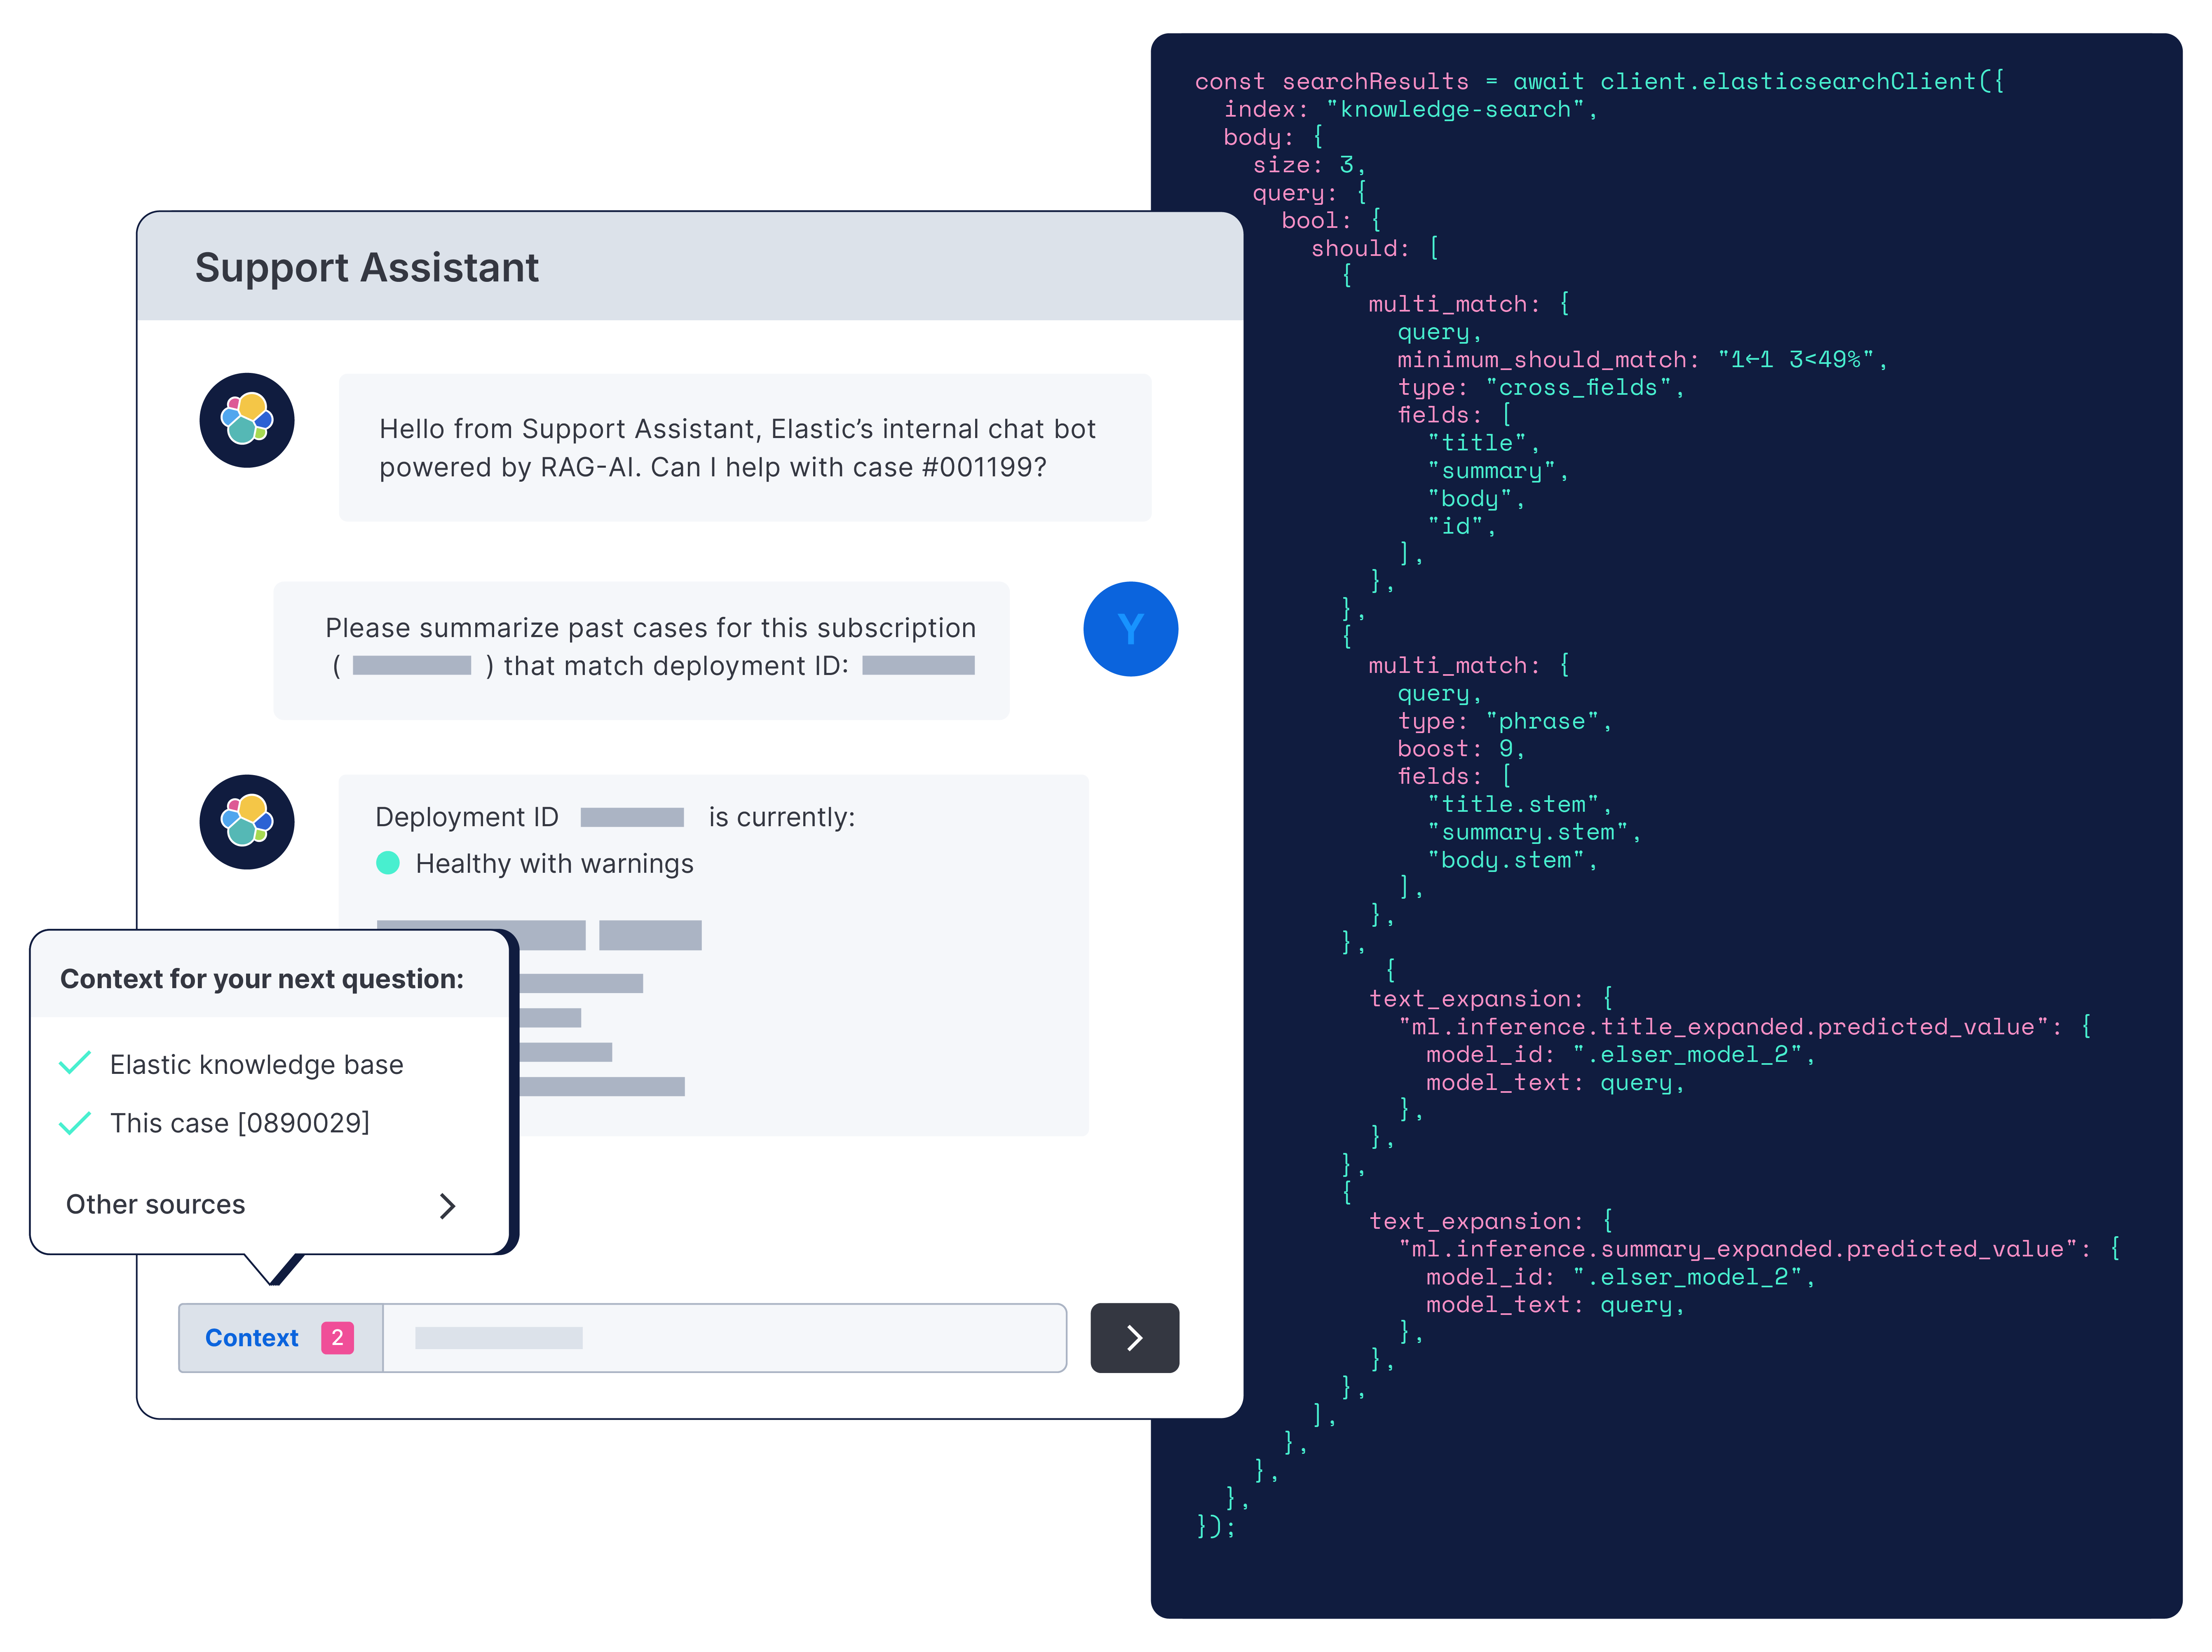Click the user avatar with letter Y
This screenshot has height=1652, width=2212.
point(1130,629)
